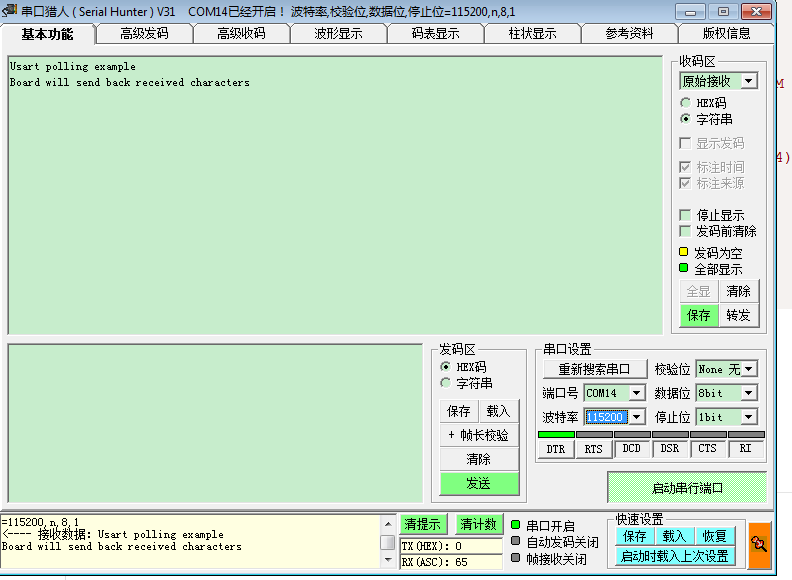Switch to the 码表显示 tab
The width and height of the screenshot is (792, 580).
tap(435, 34)
